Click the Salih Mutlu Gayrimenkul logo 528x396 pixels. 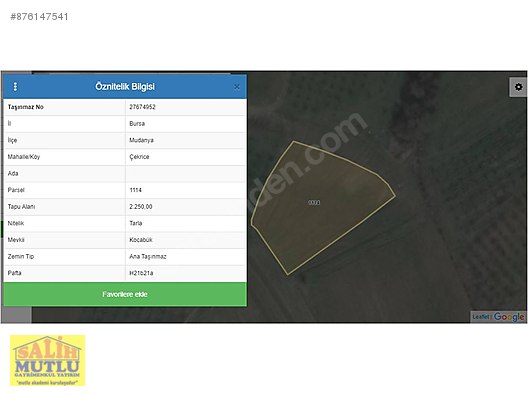click(x=47, y=360)
